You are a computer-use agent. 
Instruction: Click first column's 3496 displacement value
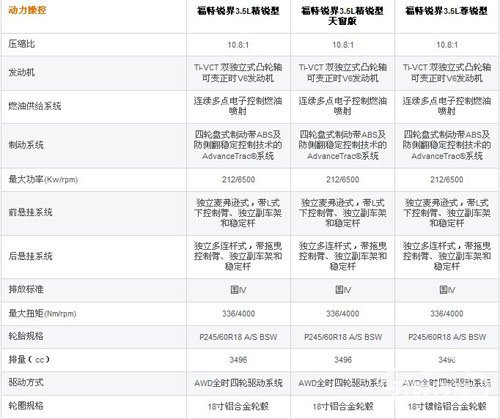238,360
